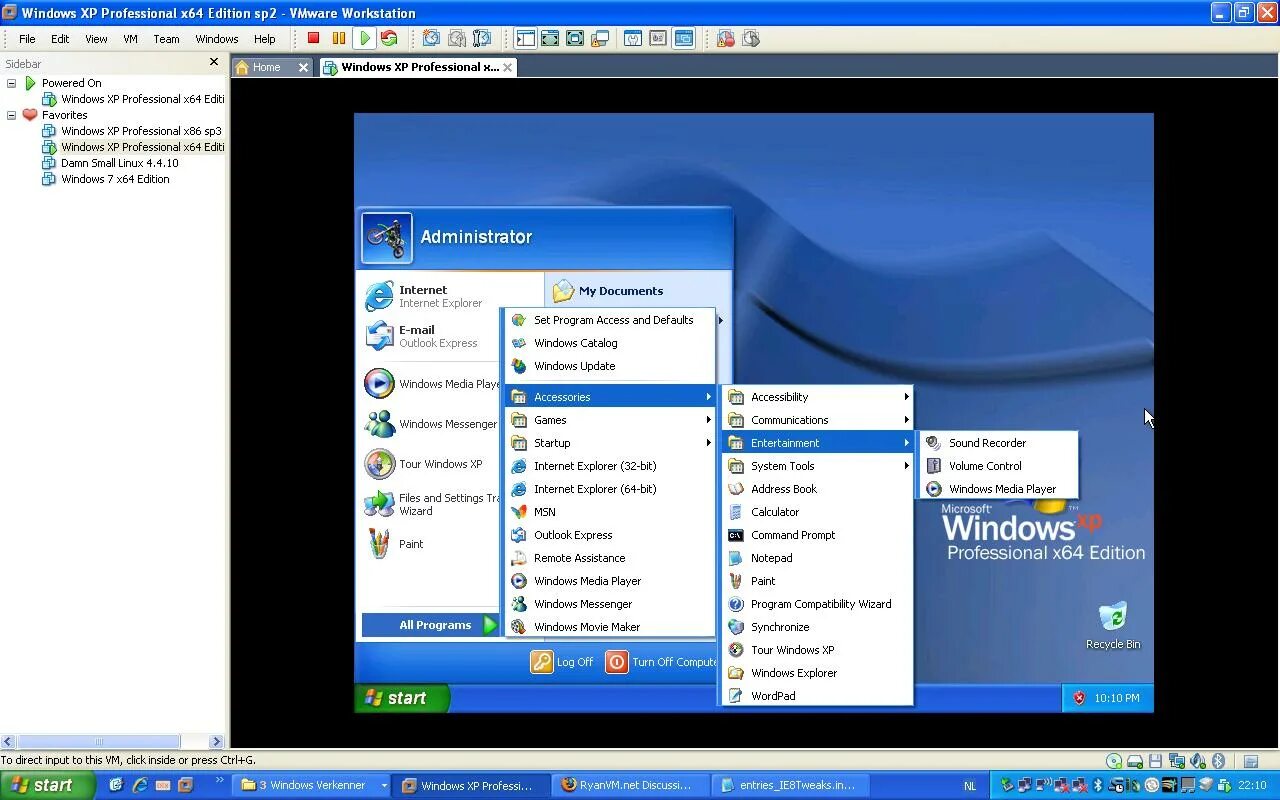Viewport: 1280px width, 800px height.
Task: Click the Reset virtual machine icon
Action: 390,38
